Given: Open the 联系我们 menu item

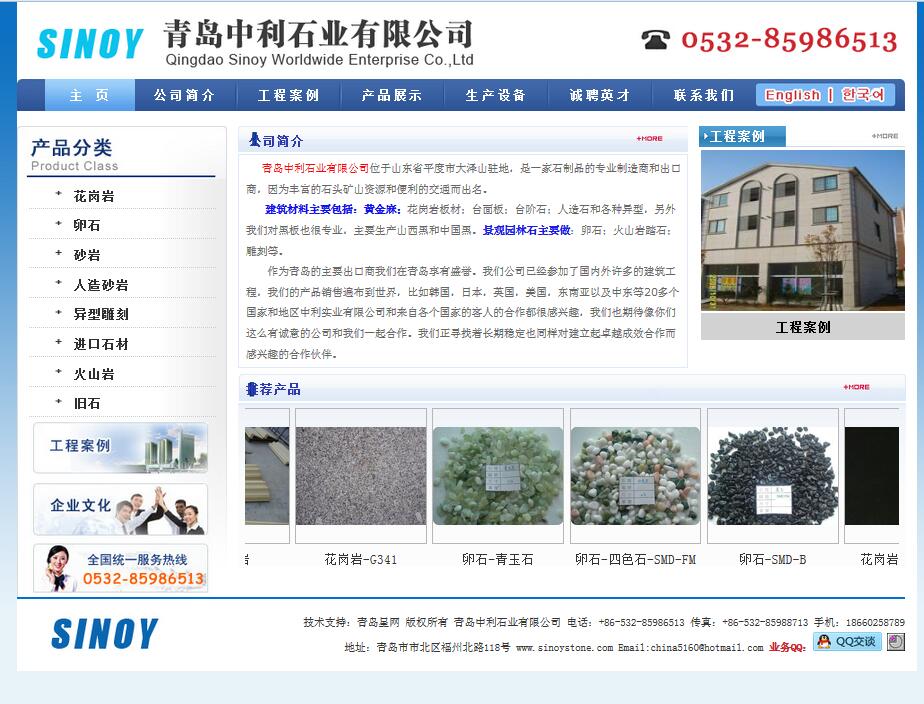Looking at the screenshot, I should pos(704,95).
